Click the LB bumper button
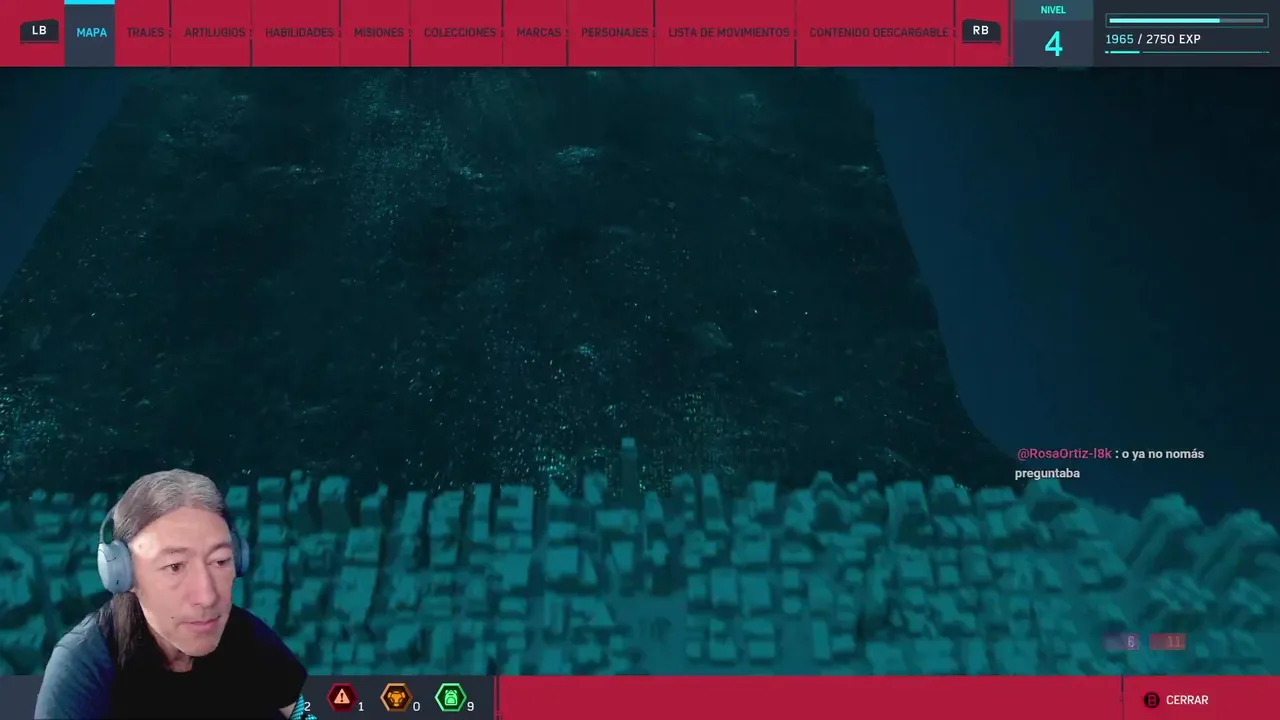The image size is (1280, 720). coord(39,31)
